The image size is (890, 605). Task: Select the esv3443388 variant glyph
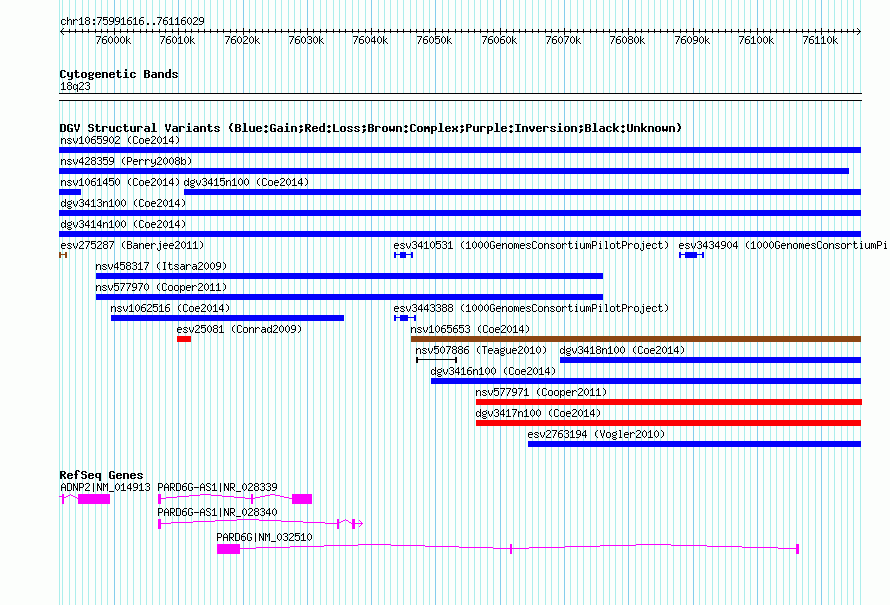tap(405, 318)
